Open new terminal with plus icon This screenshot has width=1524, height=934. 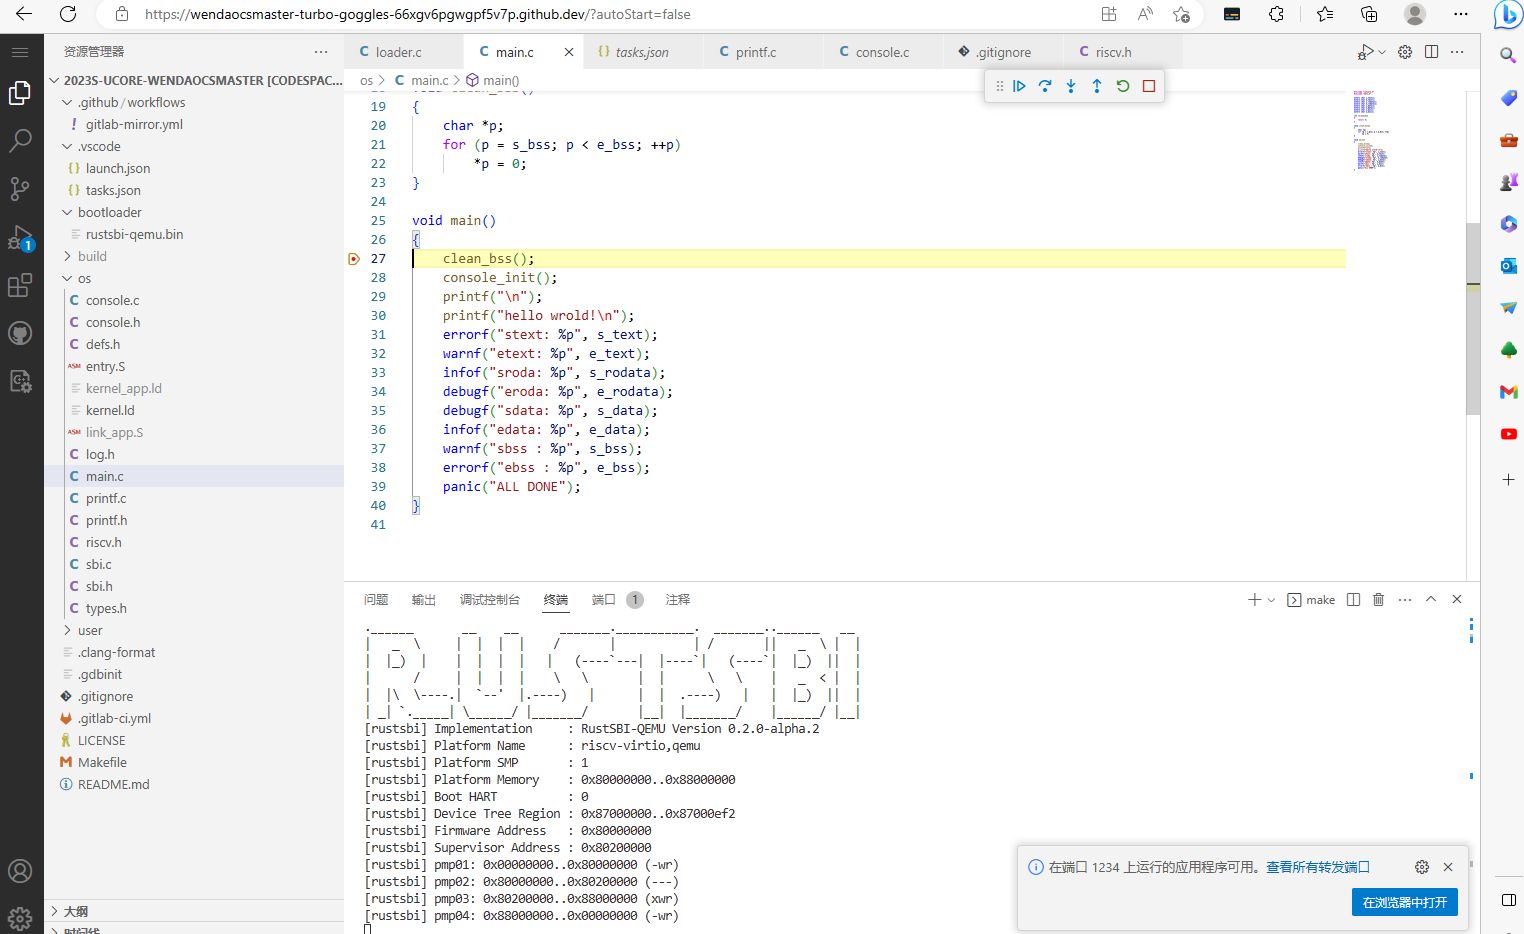tap(1254, 599)
